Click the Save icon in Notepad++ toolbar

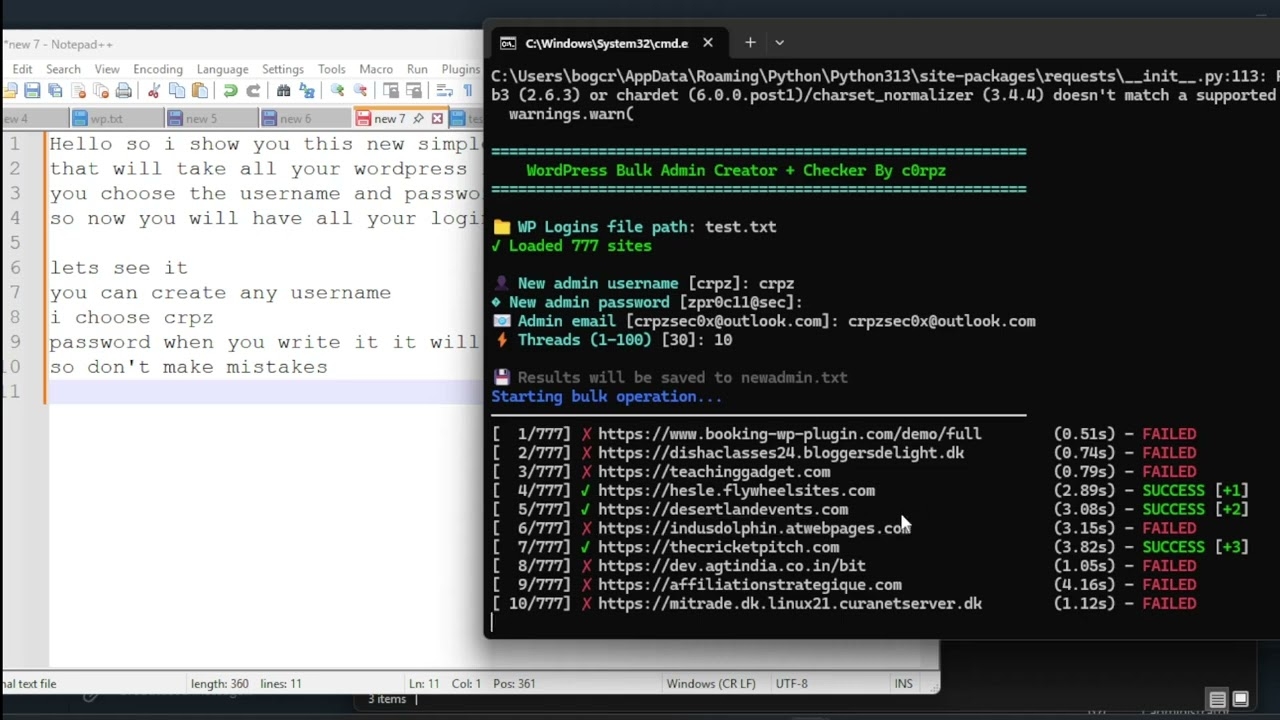(x=32, y=91)
